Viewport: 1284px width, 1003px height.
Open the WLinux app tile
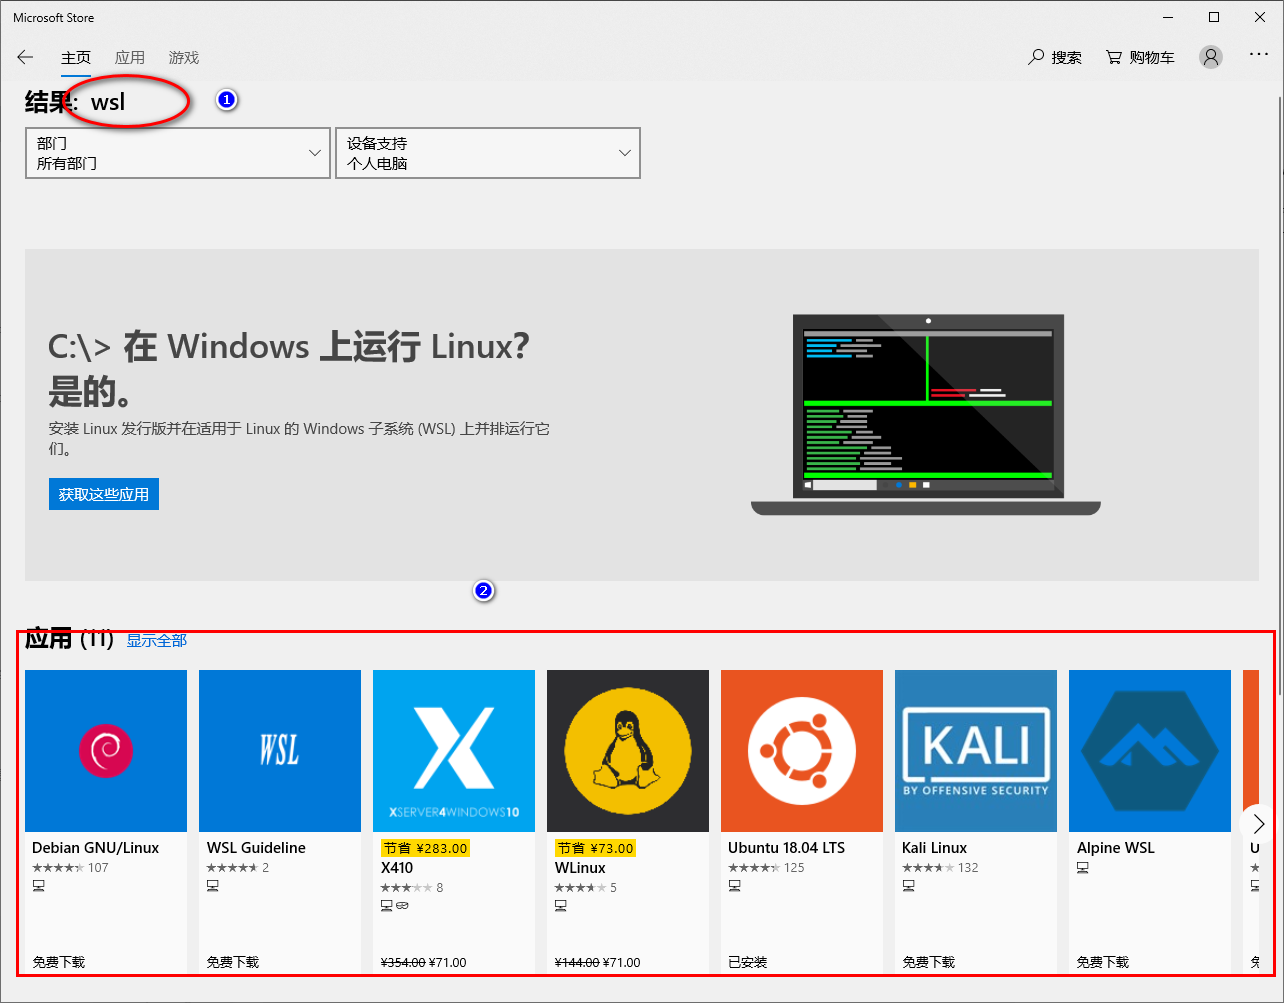pyautogui.click(x=627, y=750)
